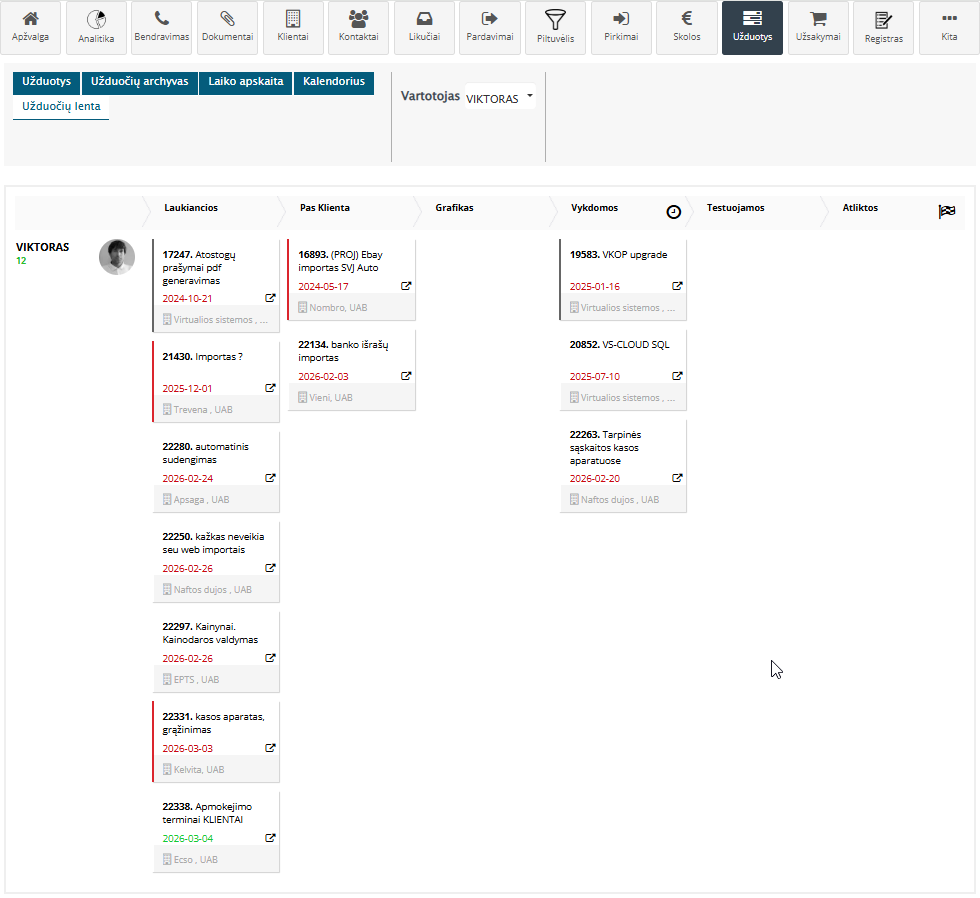
Task: Click the clock icon in Vykdomos column
Action: pyautogui.click(x=674, y=211)
